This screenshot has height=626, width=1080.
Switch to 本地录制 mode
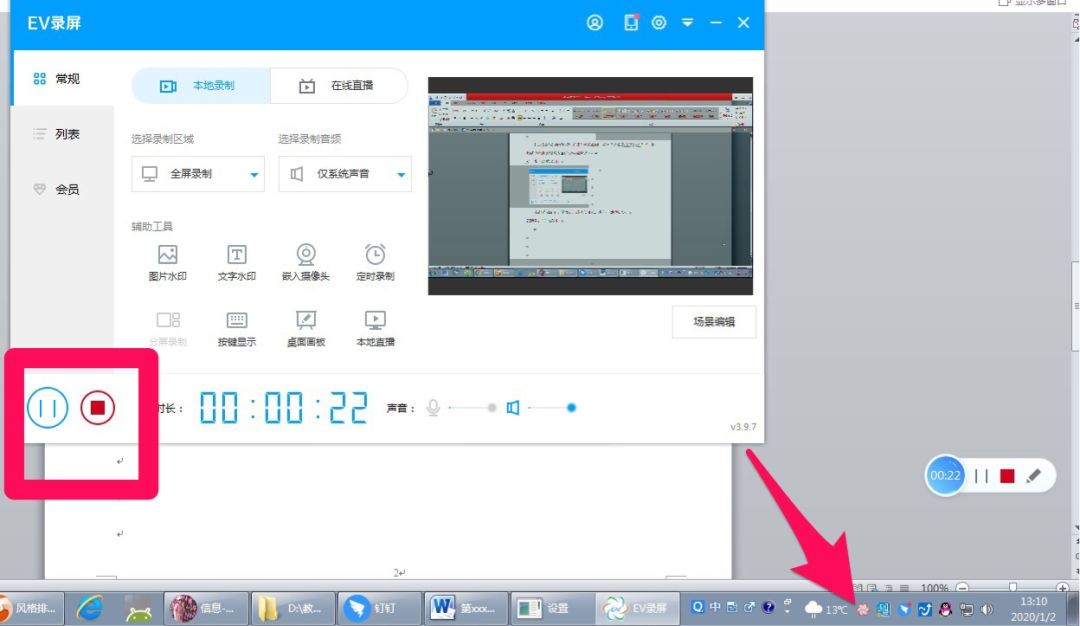(200, 85)
